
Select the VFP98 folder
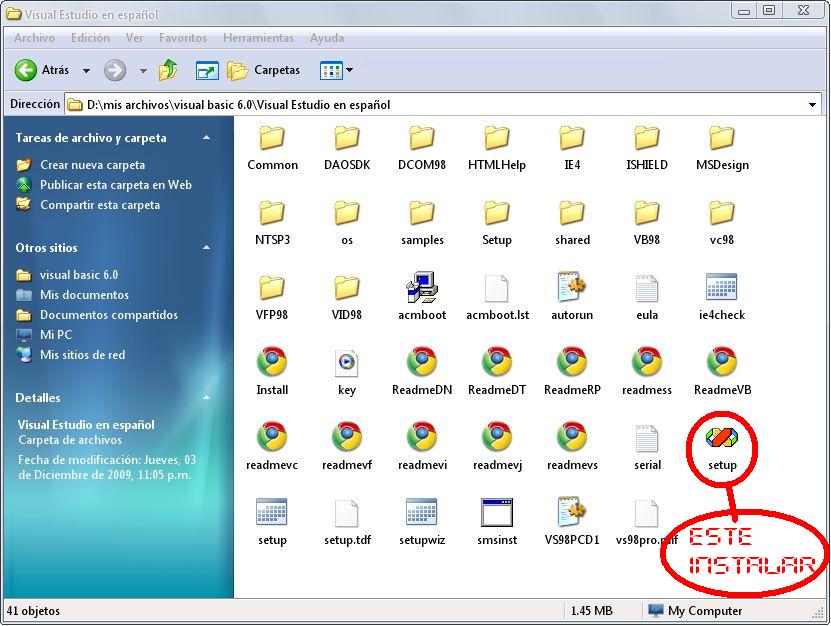(272, 298)
